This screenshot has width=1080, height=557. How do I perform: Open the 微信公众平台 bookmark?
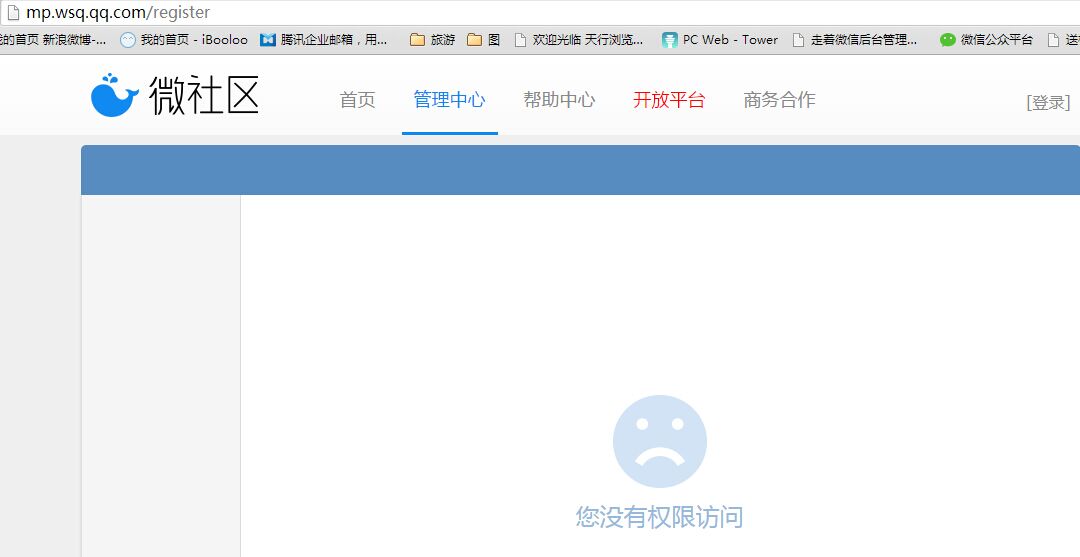click(x=986, y=40)
